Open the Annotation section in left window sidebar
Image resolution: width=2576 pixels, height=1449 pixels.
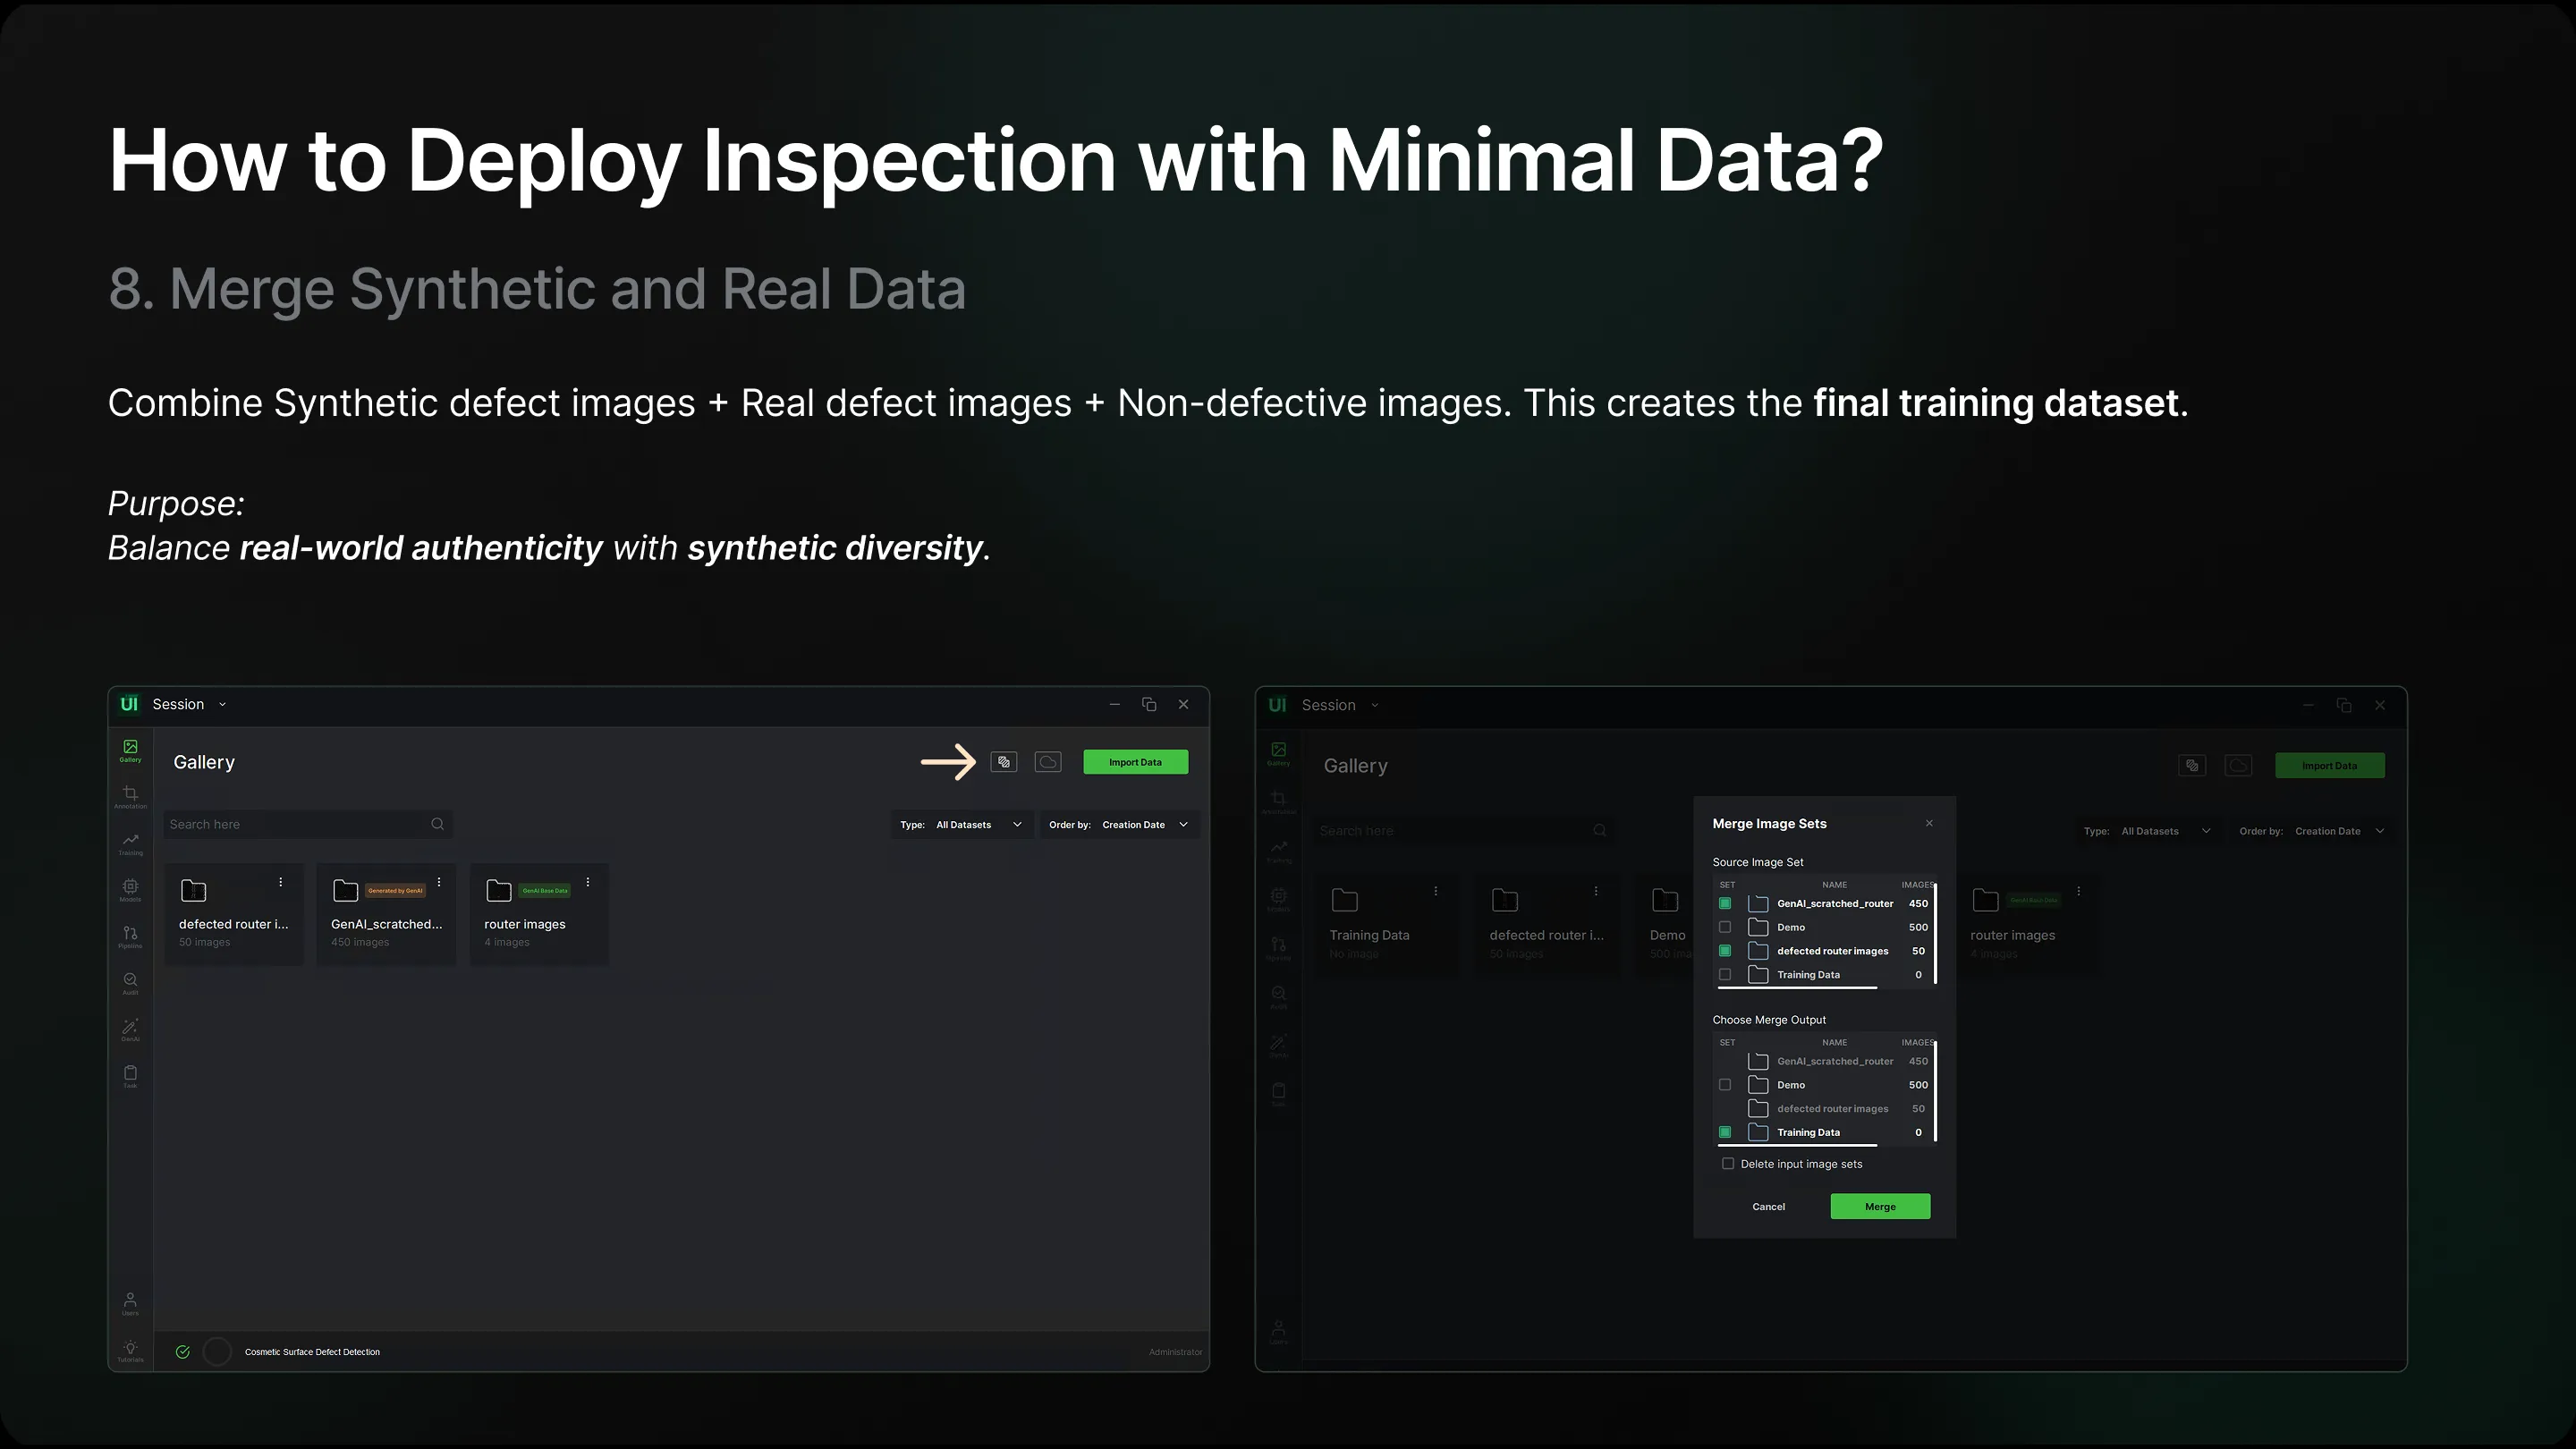point(130,797)
